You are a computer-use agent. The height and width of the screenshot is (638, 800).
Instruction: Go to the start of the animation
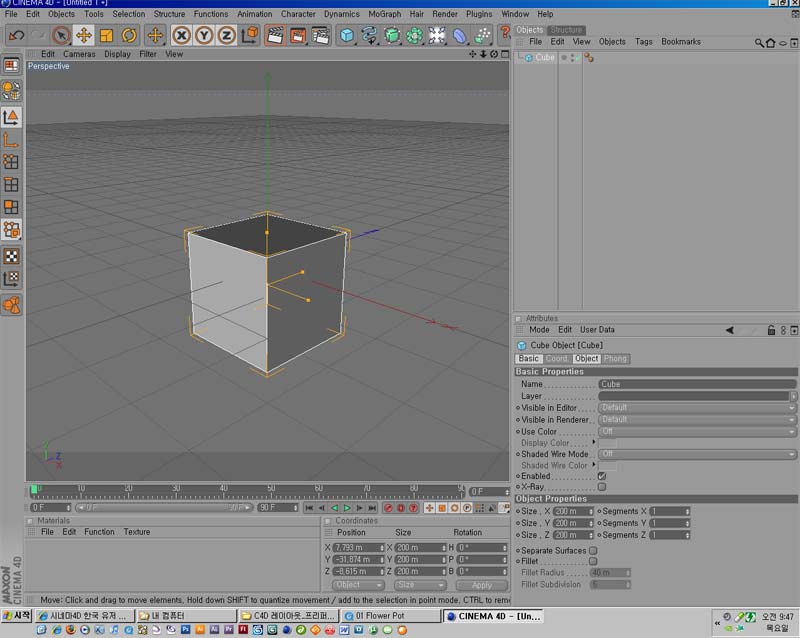[x=309, y=508]
